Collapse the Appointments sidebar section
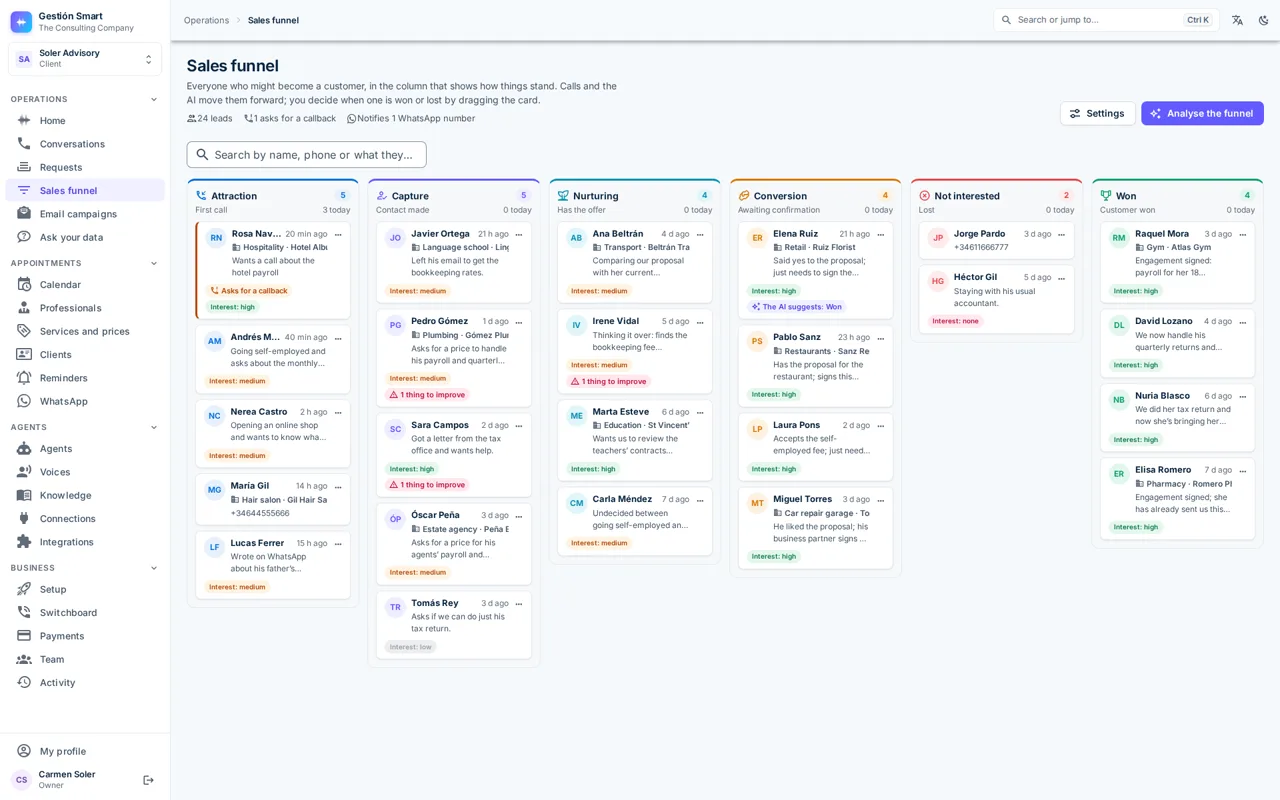The image size is (1280, 800). [x=154, y=263]
